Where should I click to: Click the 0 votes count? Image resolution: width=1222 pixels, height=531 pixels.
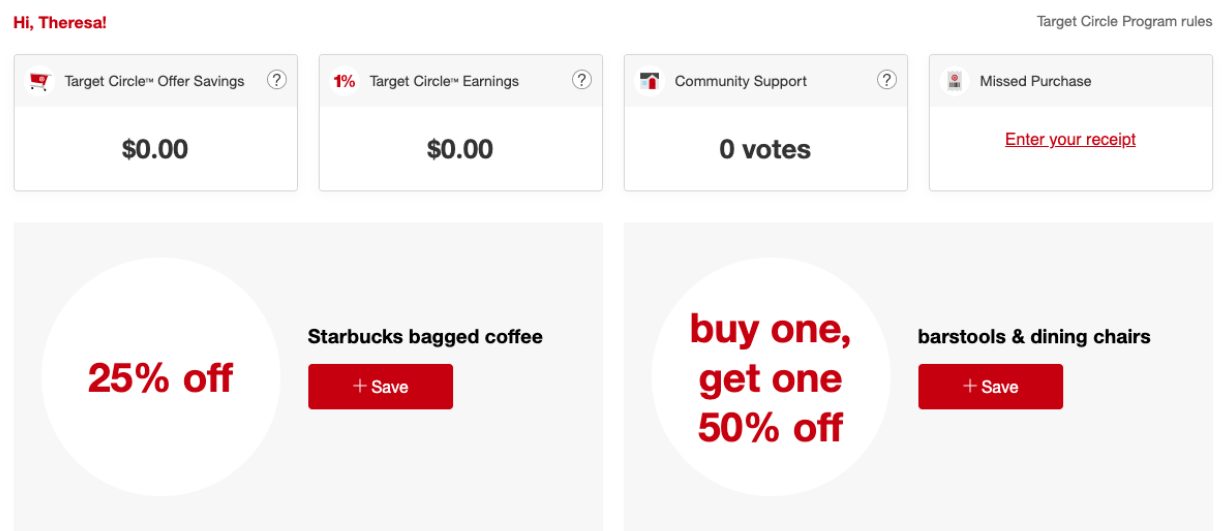click(765, 149)
